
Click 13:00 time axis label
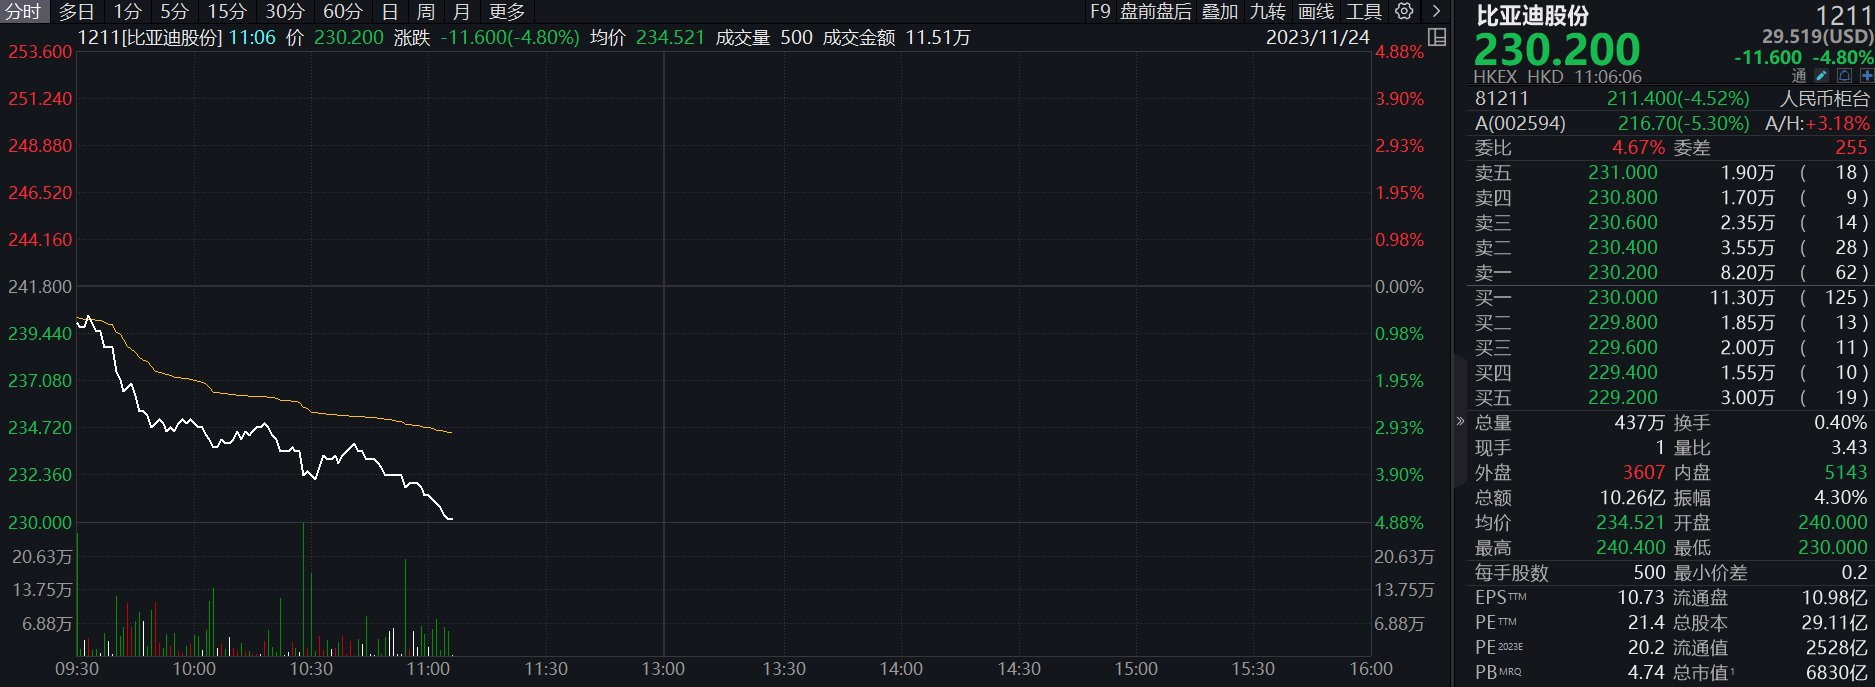tap(663, 669)
